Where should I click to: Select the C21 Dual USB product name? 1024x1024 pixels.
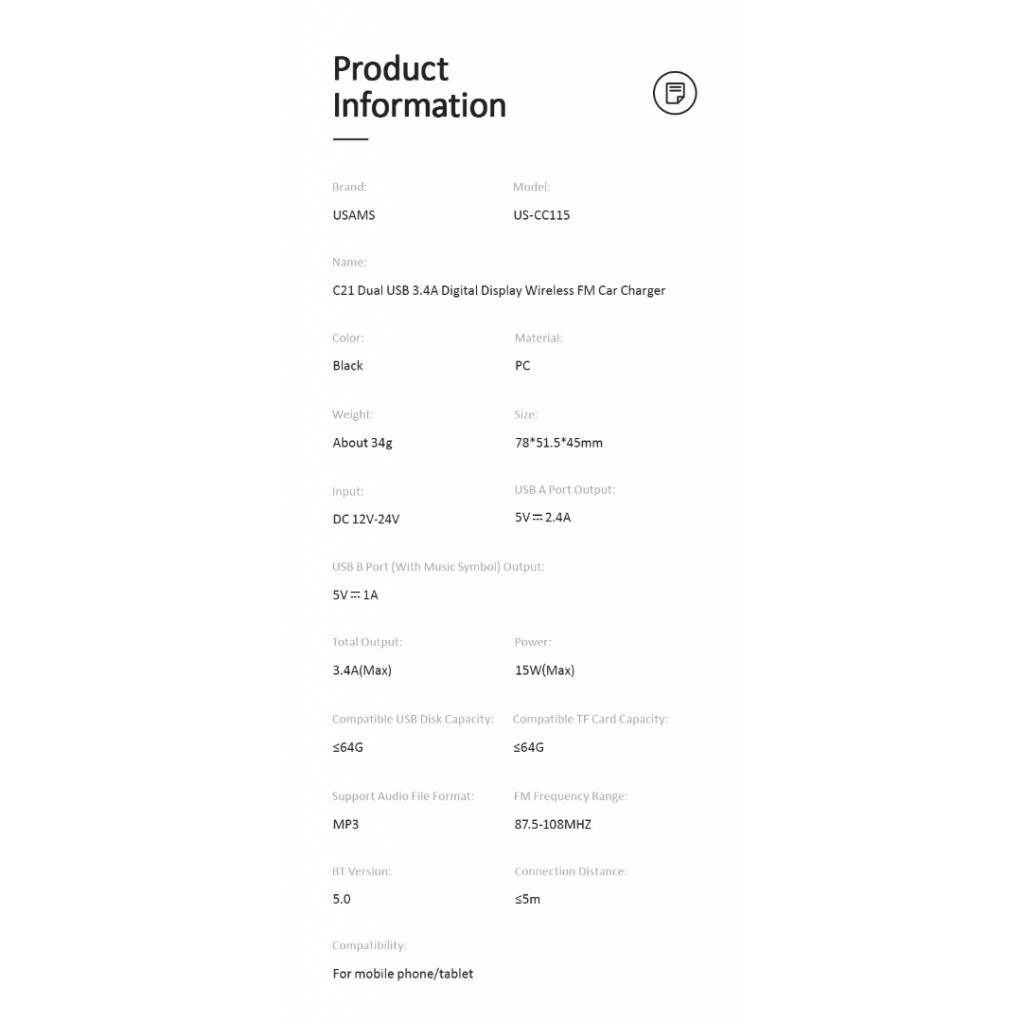(x=499, y=291)
